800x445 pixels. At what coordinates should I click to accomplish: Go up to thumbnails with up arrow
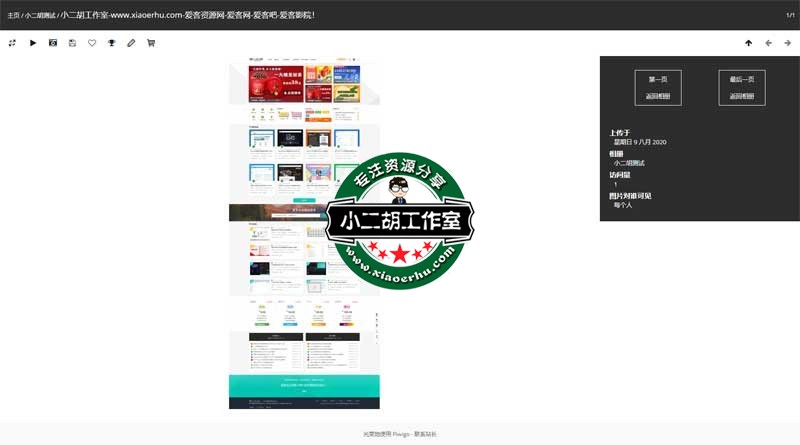748,43
